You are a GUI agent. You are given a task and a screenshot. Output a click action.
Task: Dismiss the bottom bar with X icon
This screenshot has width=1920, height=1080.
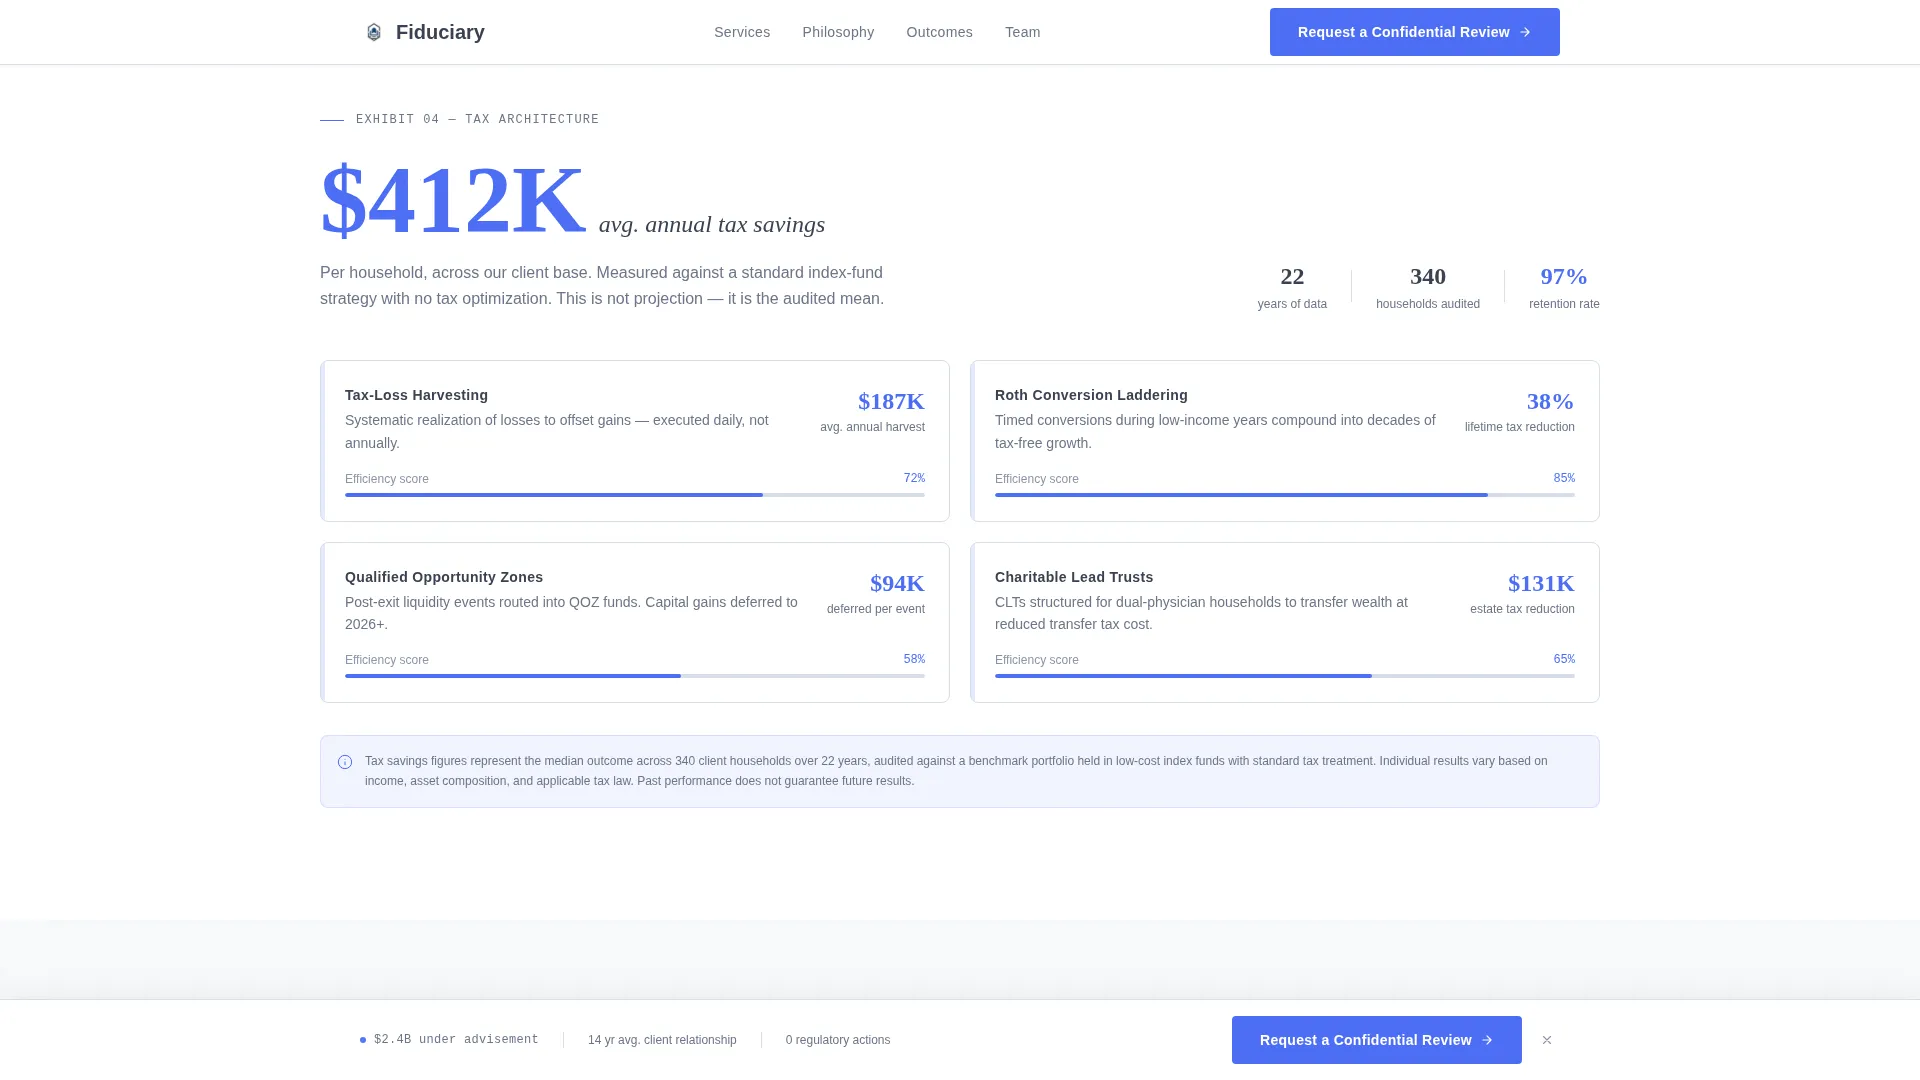(1547, 1040)
